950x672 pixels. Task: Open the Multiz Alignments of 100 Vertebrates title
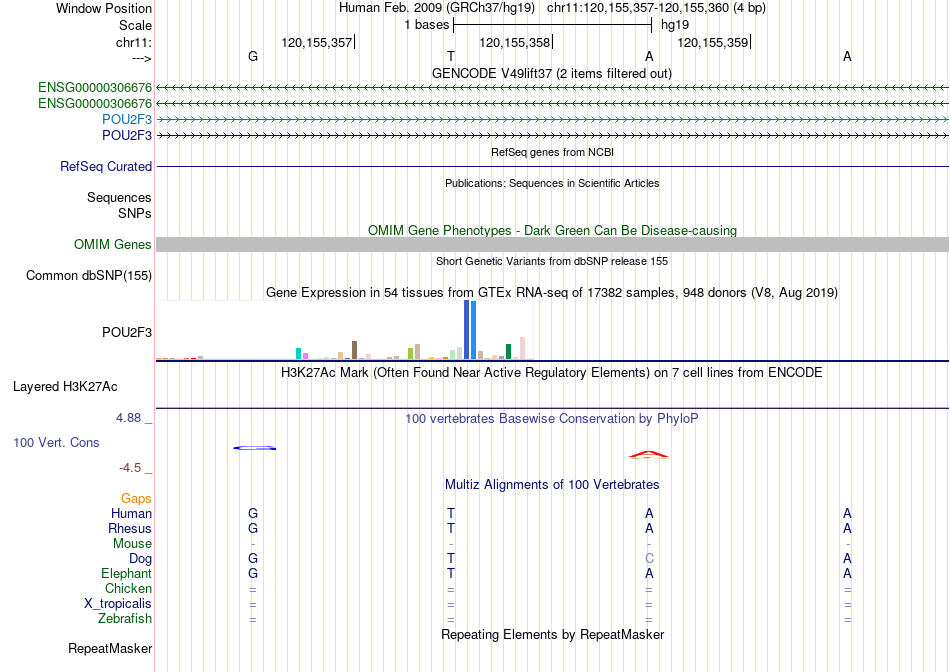pos(552,485)
